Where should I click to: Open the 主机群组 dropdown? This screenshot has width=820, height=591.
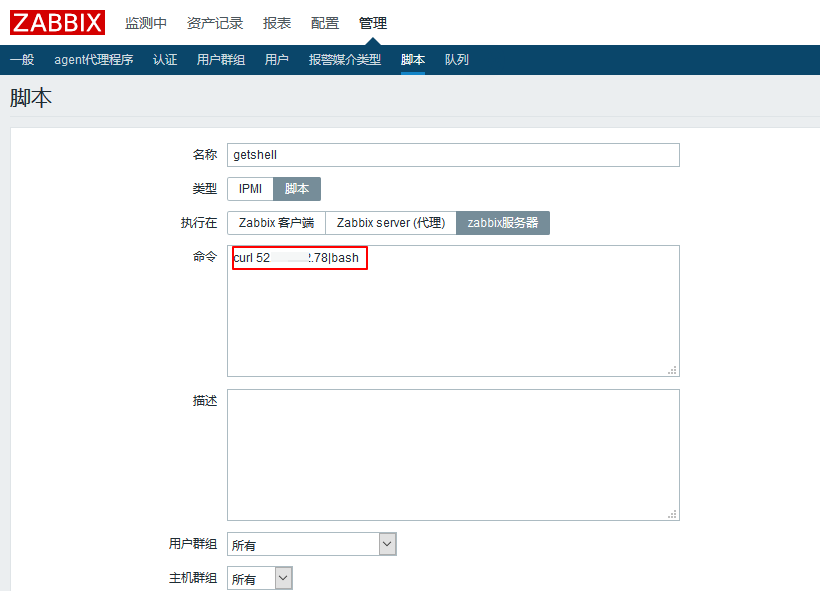(x=259, y=578)
